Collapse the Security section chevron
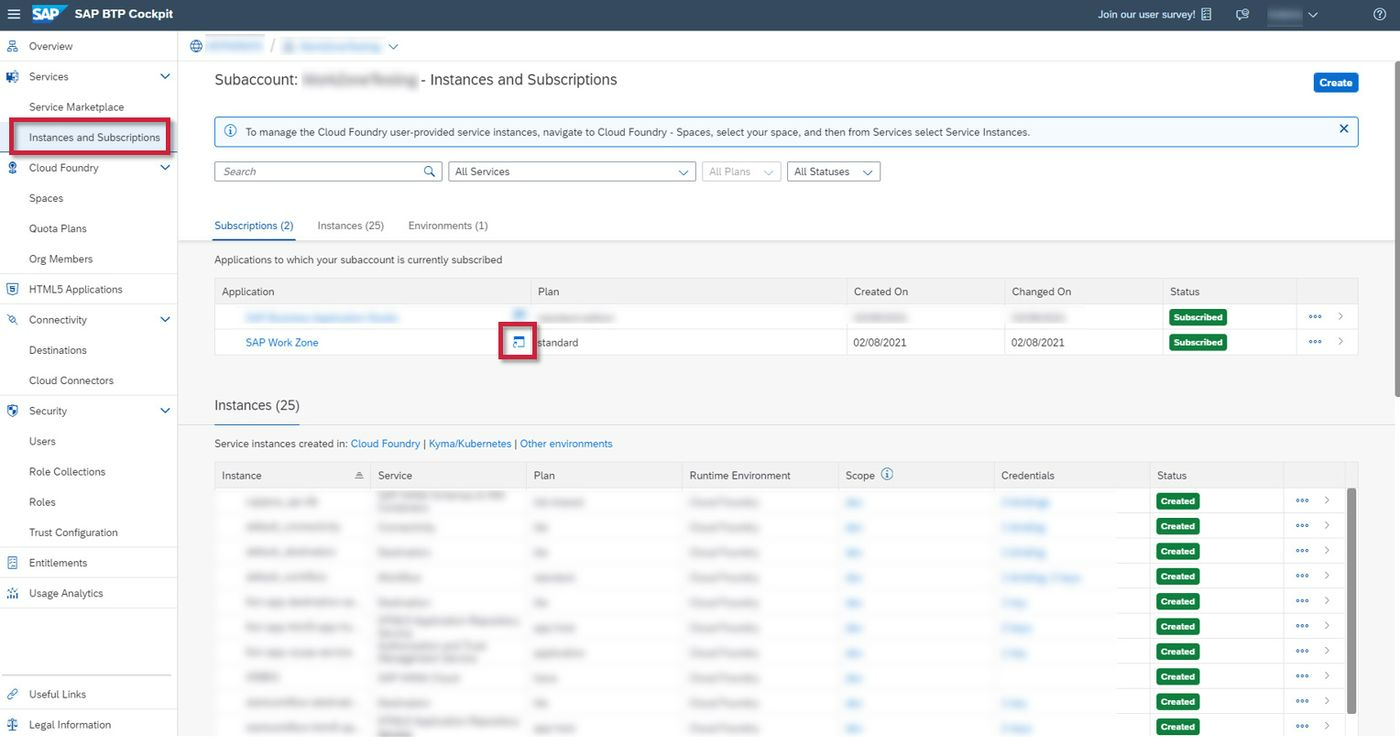This screenshot has width=1400, height=737. [166, 411]
